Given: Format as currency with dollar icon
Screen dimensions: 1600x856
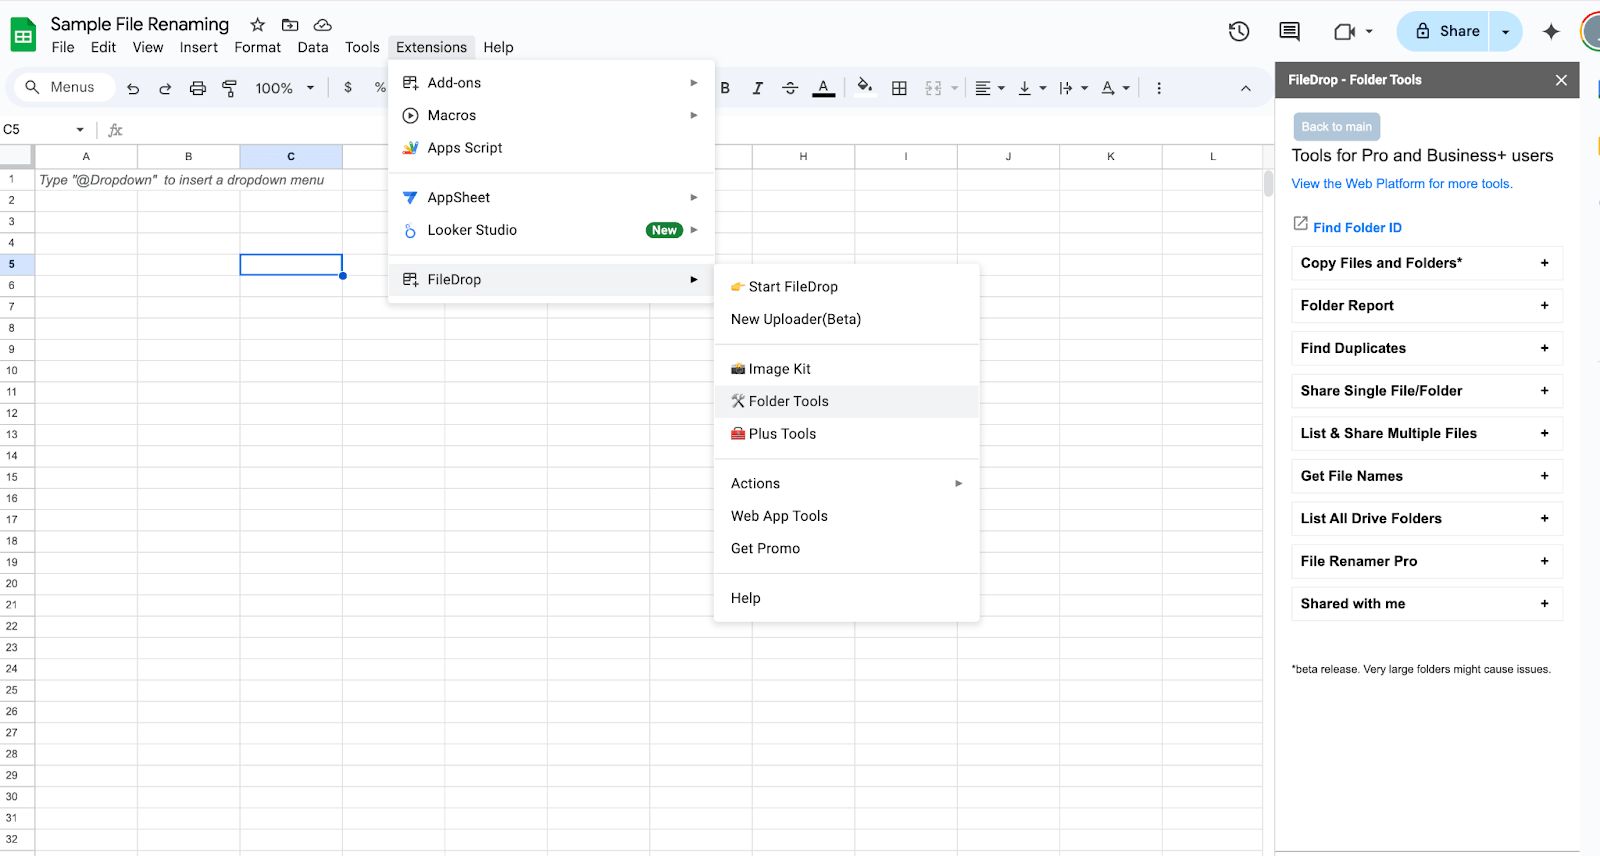Looking at the screenshot, I should tap(348, 88).
